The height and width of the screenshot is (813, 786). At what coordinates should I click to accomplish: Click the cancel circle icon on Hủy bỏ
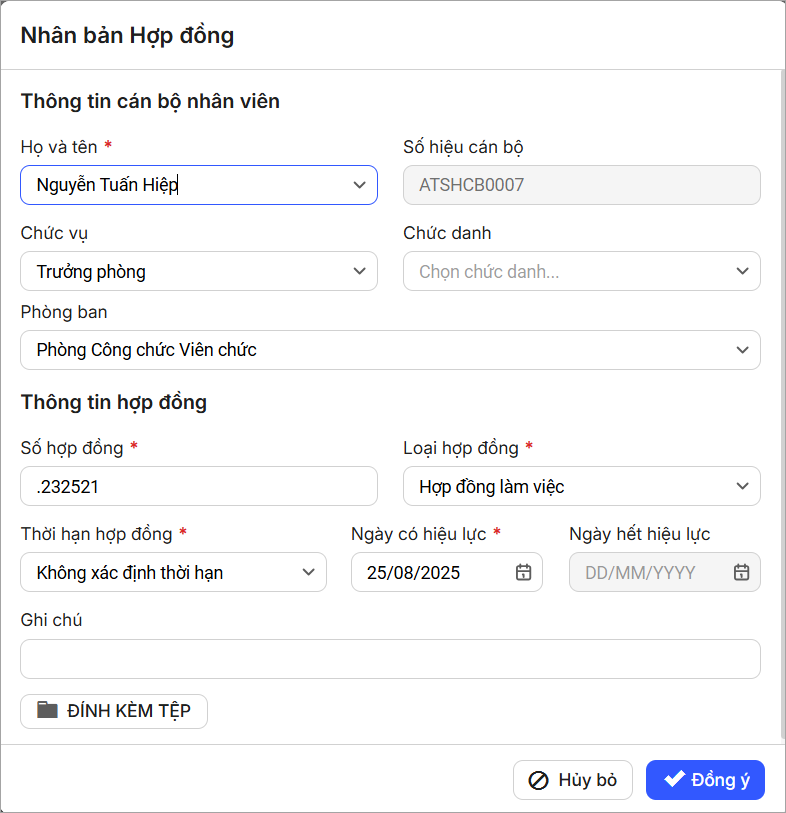[538, 781]
